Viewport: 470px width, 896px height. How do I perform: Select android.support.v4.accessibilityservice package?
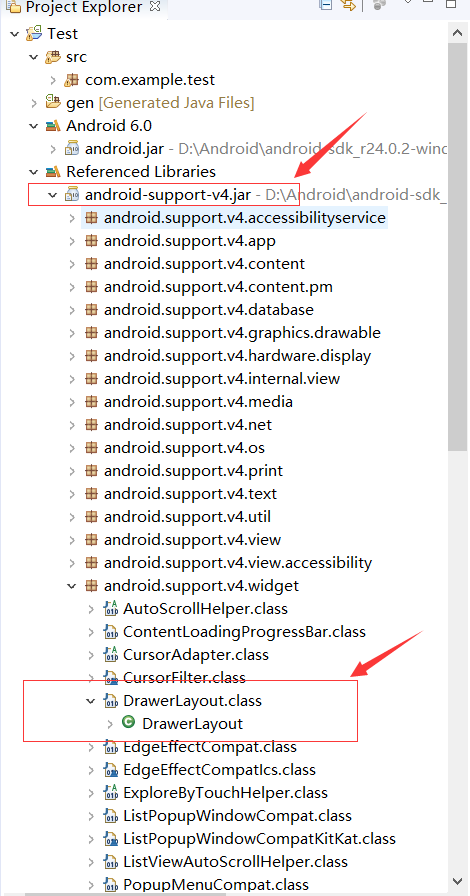(245, 218)
